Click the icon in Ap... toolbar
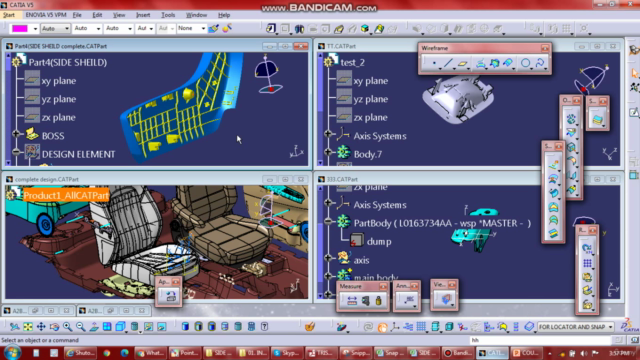This screenshot has height=360, width=640. click(x=171, y=296)
